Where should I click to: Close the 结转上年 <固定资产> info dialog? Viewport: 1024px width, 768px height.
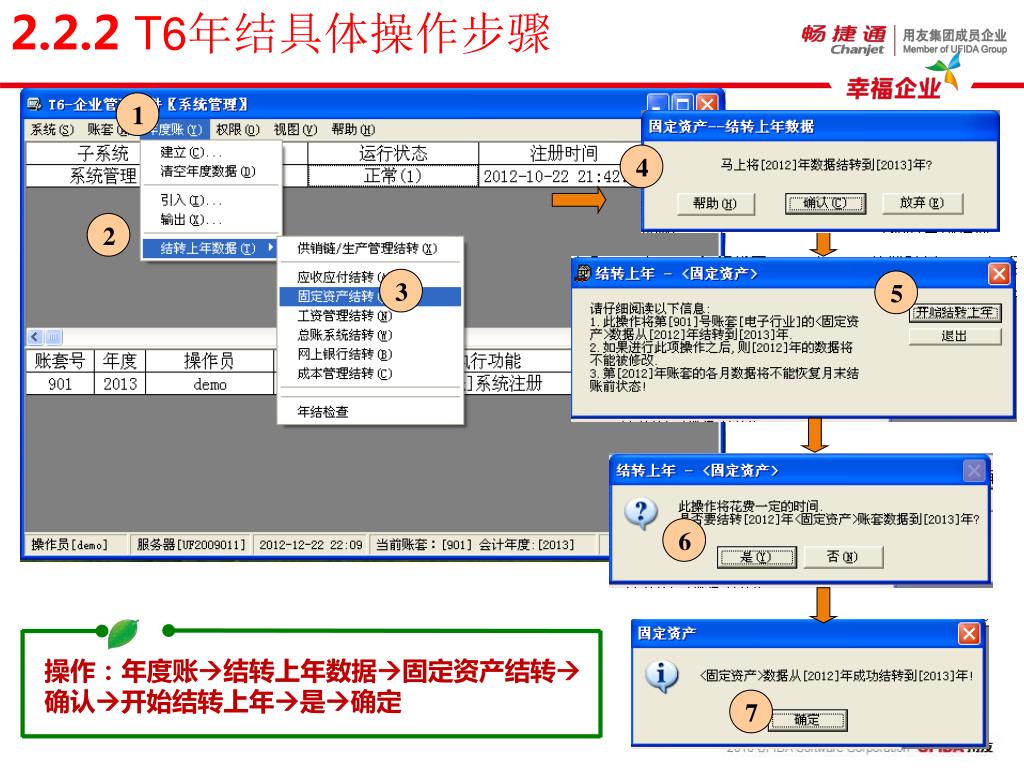999,274
